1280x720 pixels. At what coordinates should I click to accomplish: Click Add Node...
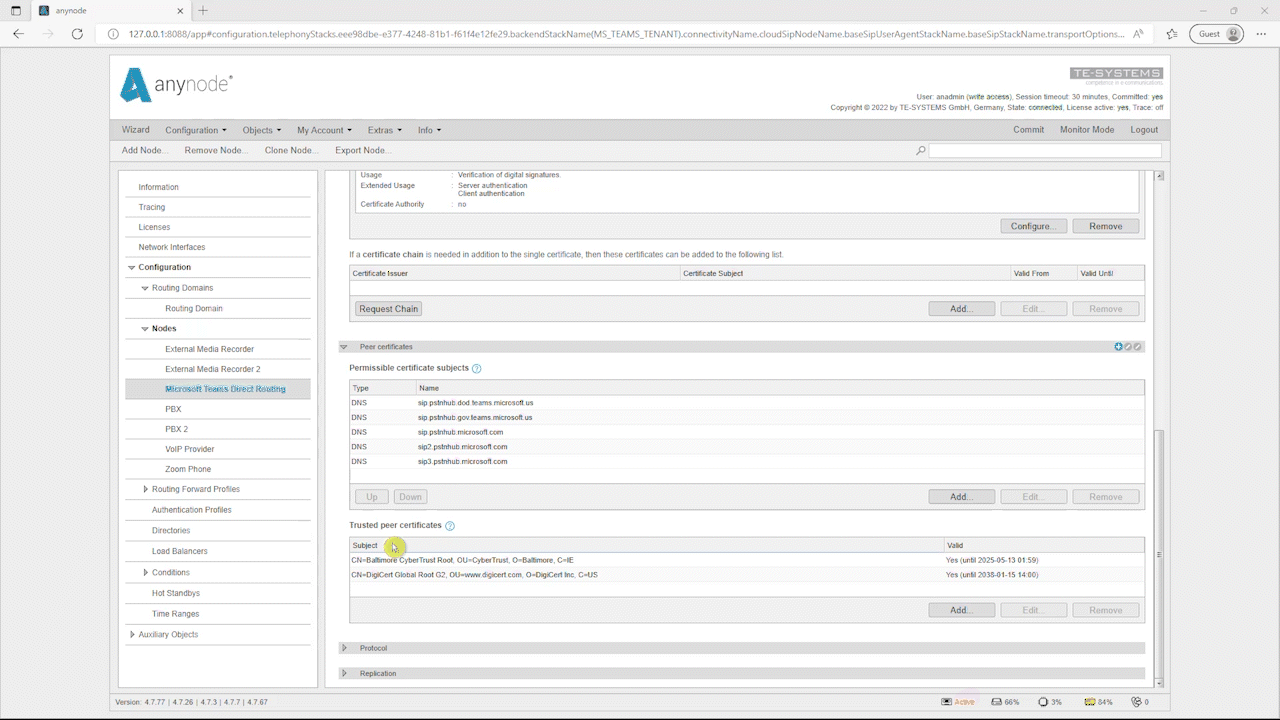(x=144, y=151)
